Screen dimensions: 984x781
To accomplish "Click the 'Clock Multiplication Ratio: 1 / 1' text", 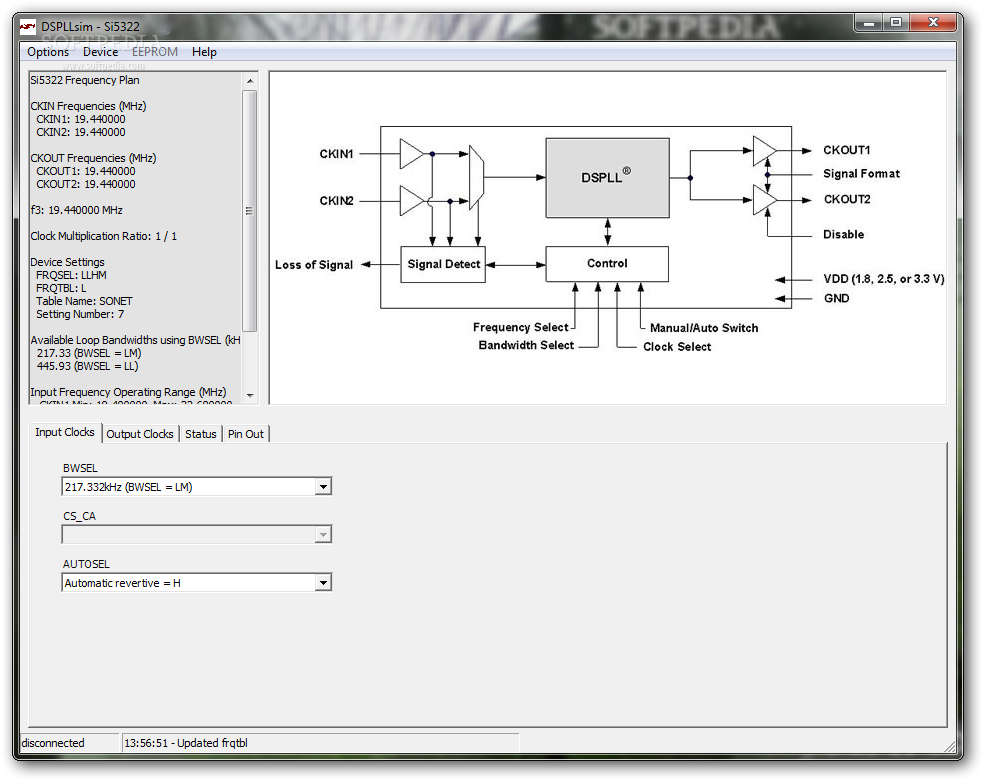I will click(104, 236).
